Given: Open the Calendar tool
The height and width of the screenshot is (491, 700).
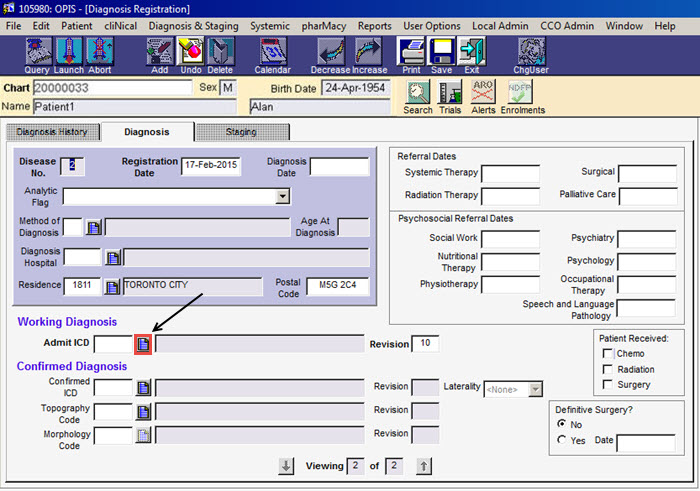Looking at the screenshot, I should pyautogui.click(x=272, y=51).
